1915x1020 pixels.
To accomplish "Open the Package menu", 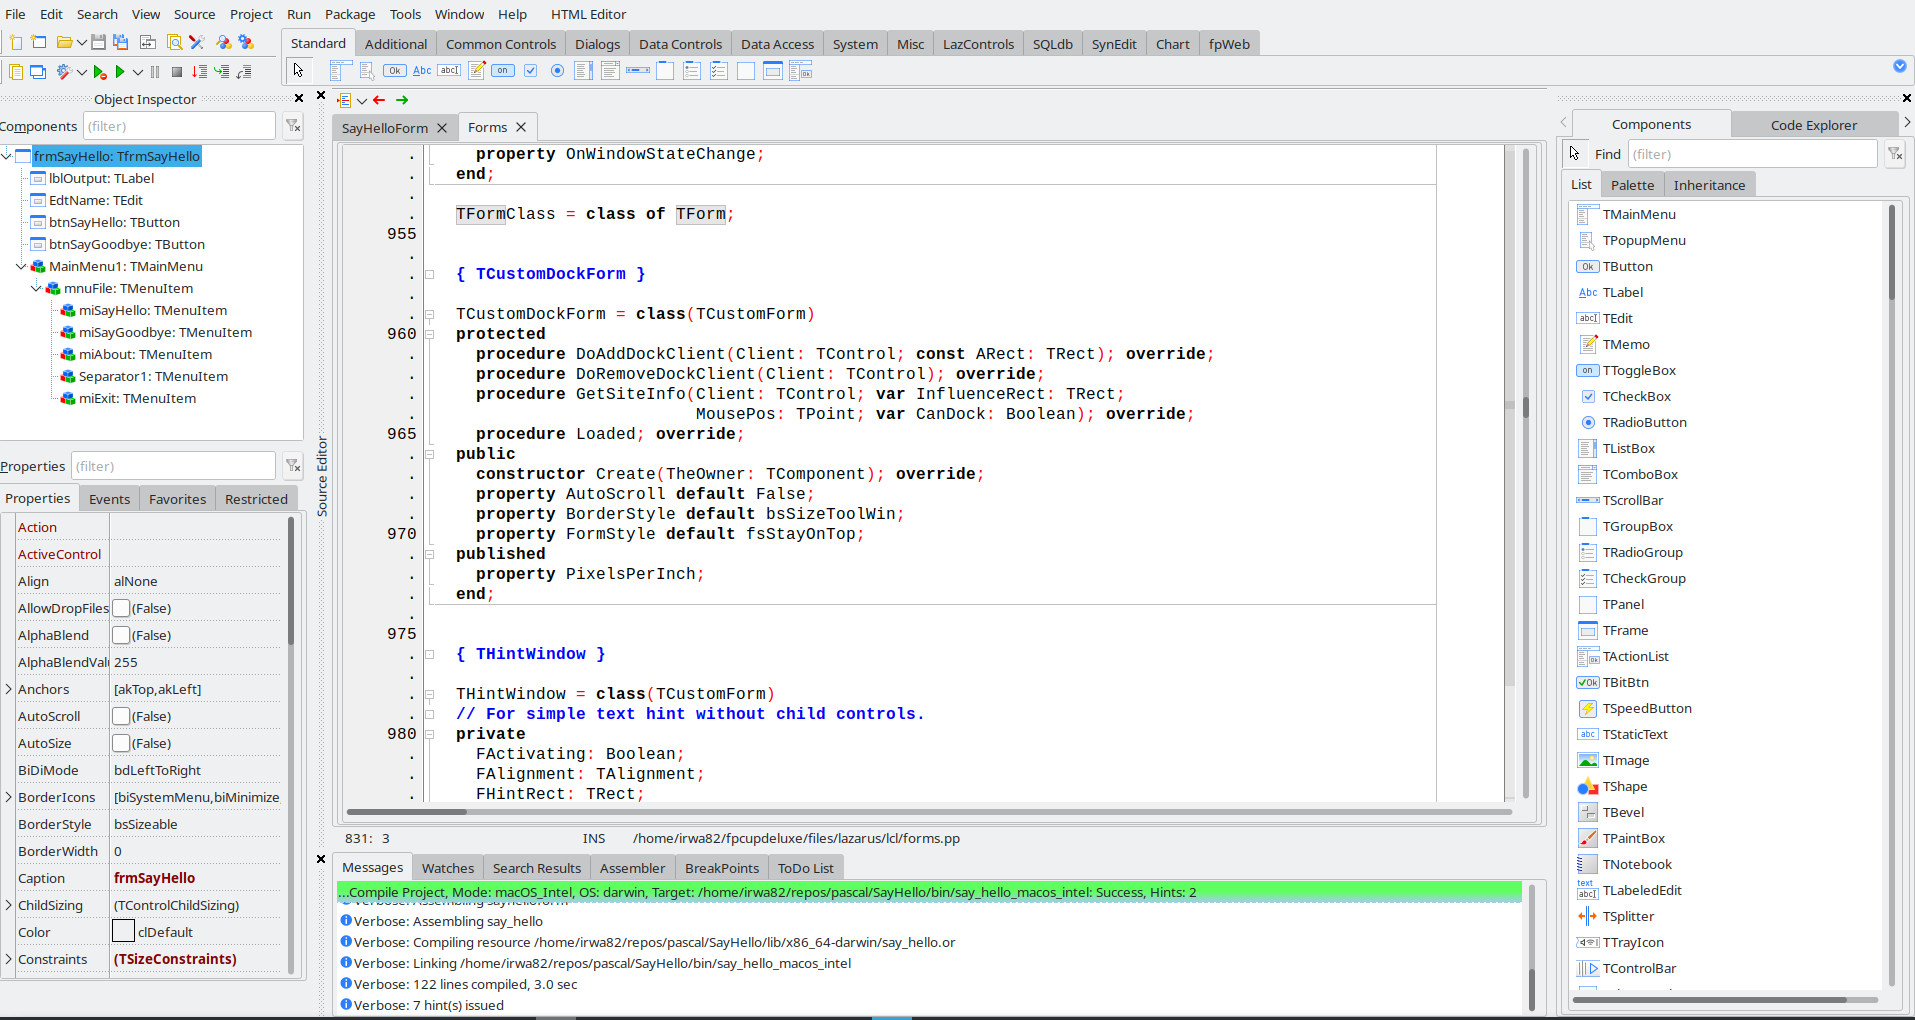I will tap(350, 14).
